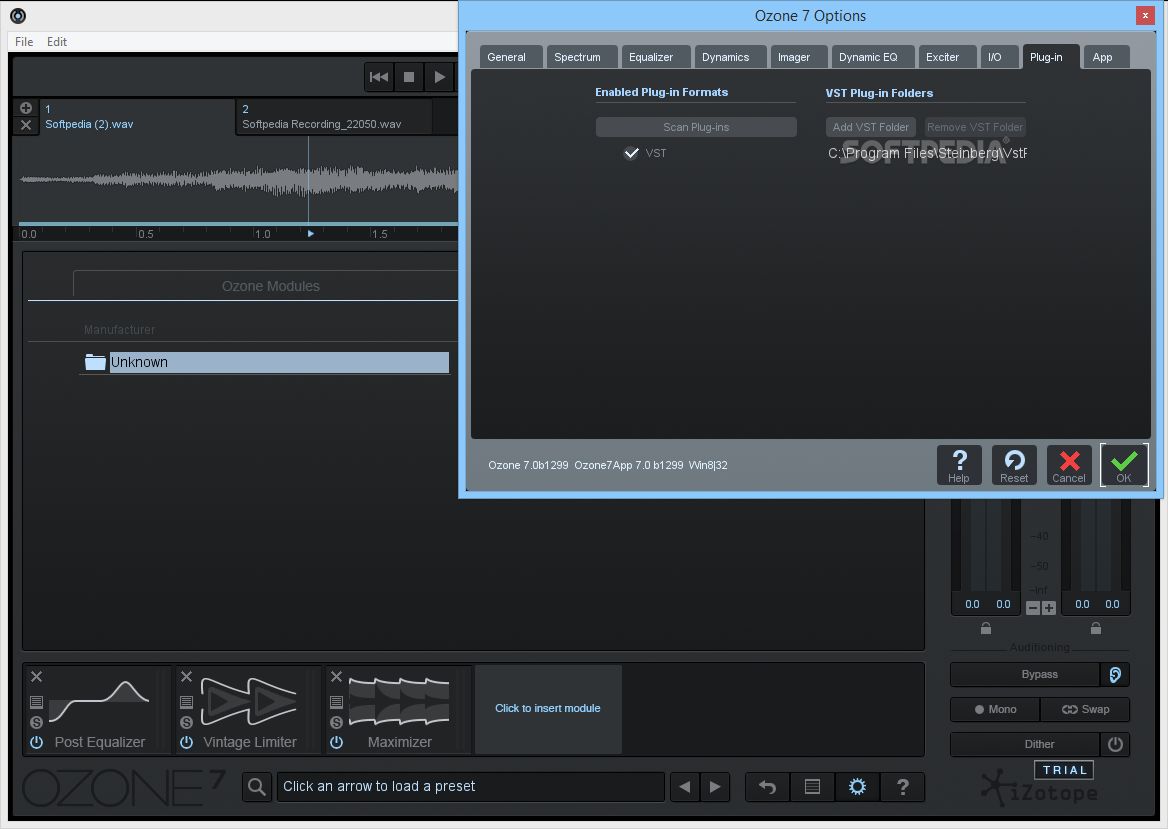The image size is (1168, 829).
Task: Click Remove VST Folder button
Action: [975, 127]
